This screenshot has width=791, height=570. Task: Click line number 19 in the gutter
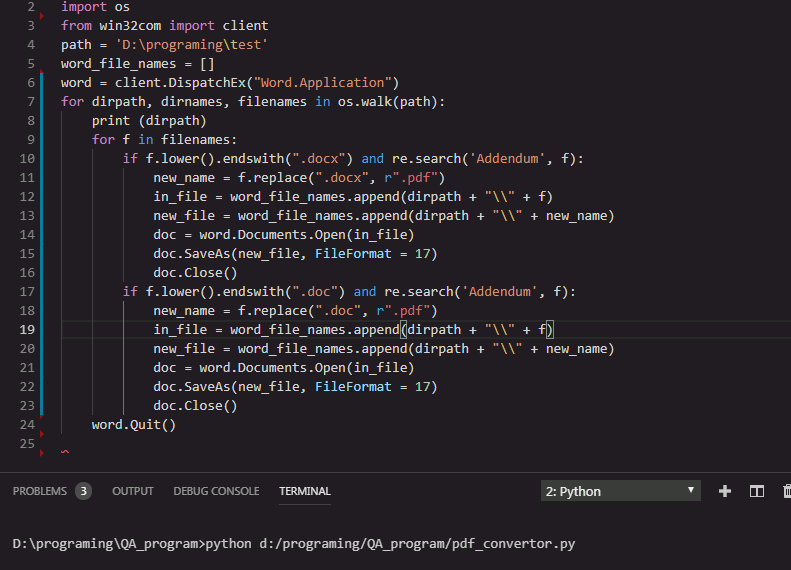click(27, 330)
